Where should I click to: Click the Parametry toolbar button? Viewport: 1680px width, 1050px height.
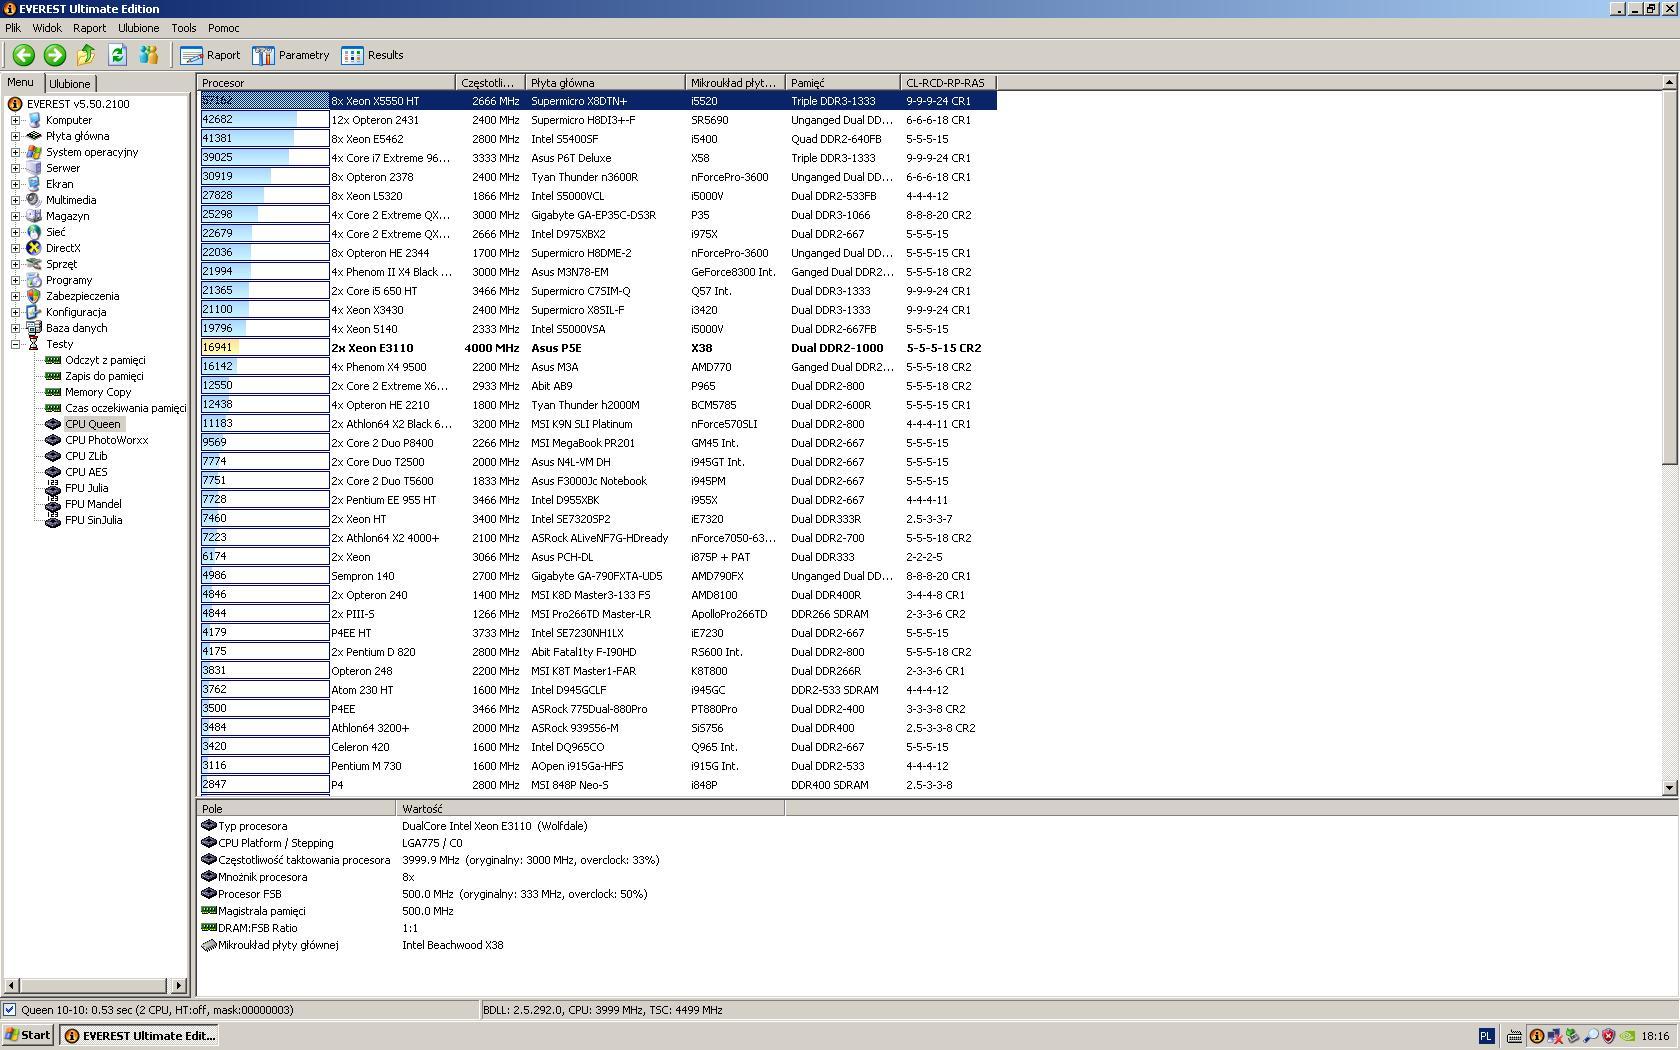291,56
